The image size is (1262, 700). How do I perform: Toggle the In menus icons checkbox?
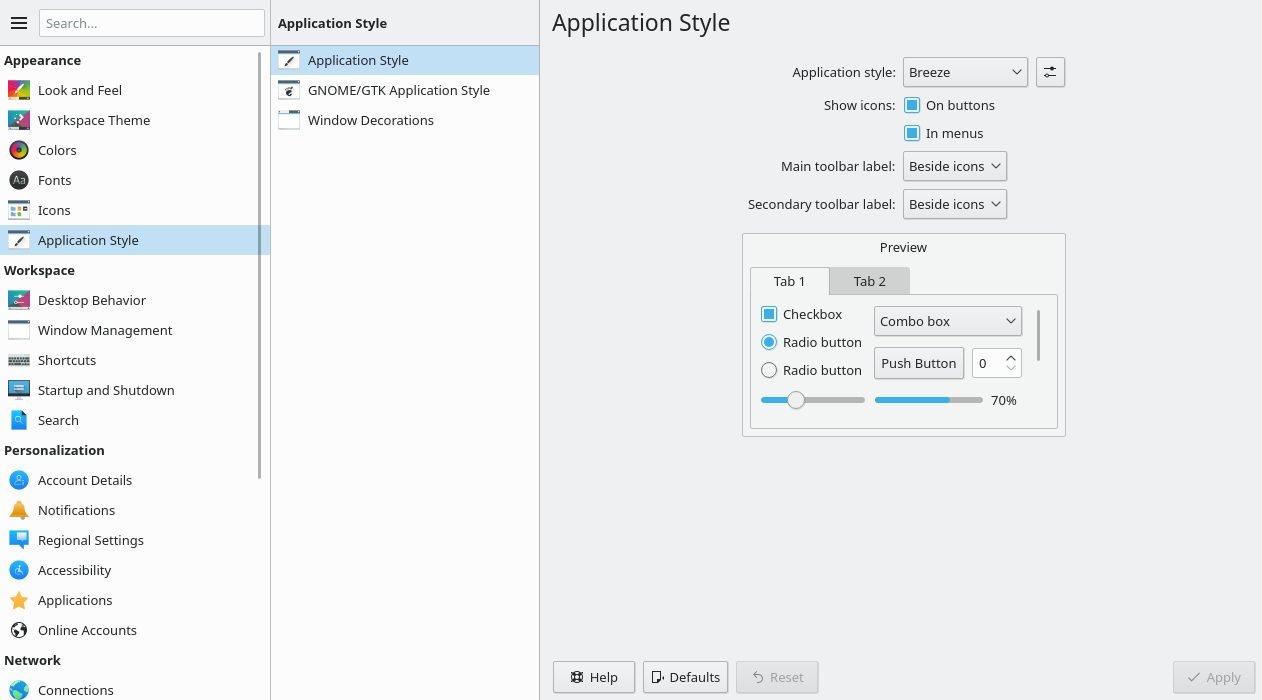click(912, 133)
